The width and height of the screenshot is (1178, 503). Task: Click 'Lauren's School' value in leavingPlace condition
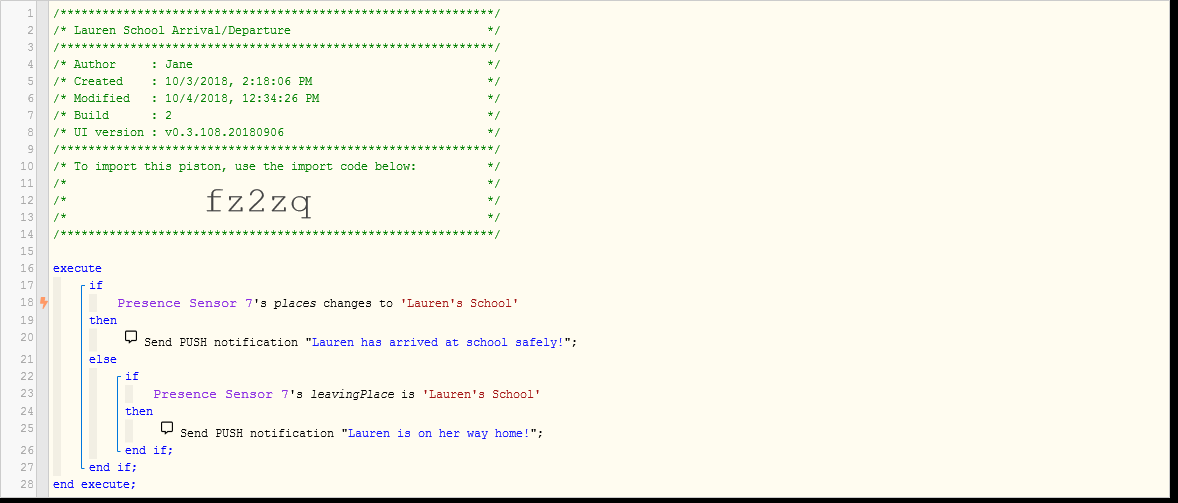pyautogui.click(x=481, y=394)
